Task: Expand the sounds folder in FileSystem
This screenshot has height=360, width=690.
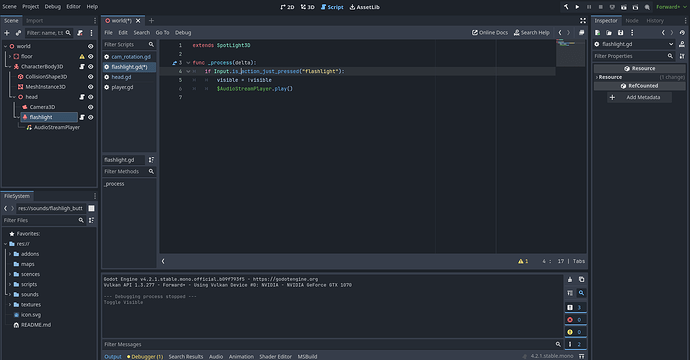Action: tap(10, 294)
